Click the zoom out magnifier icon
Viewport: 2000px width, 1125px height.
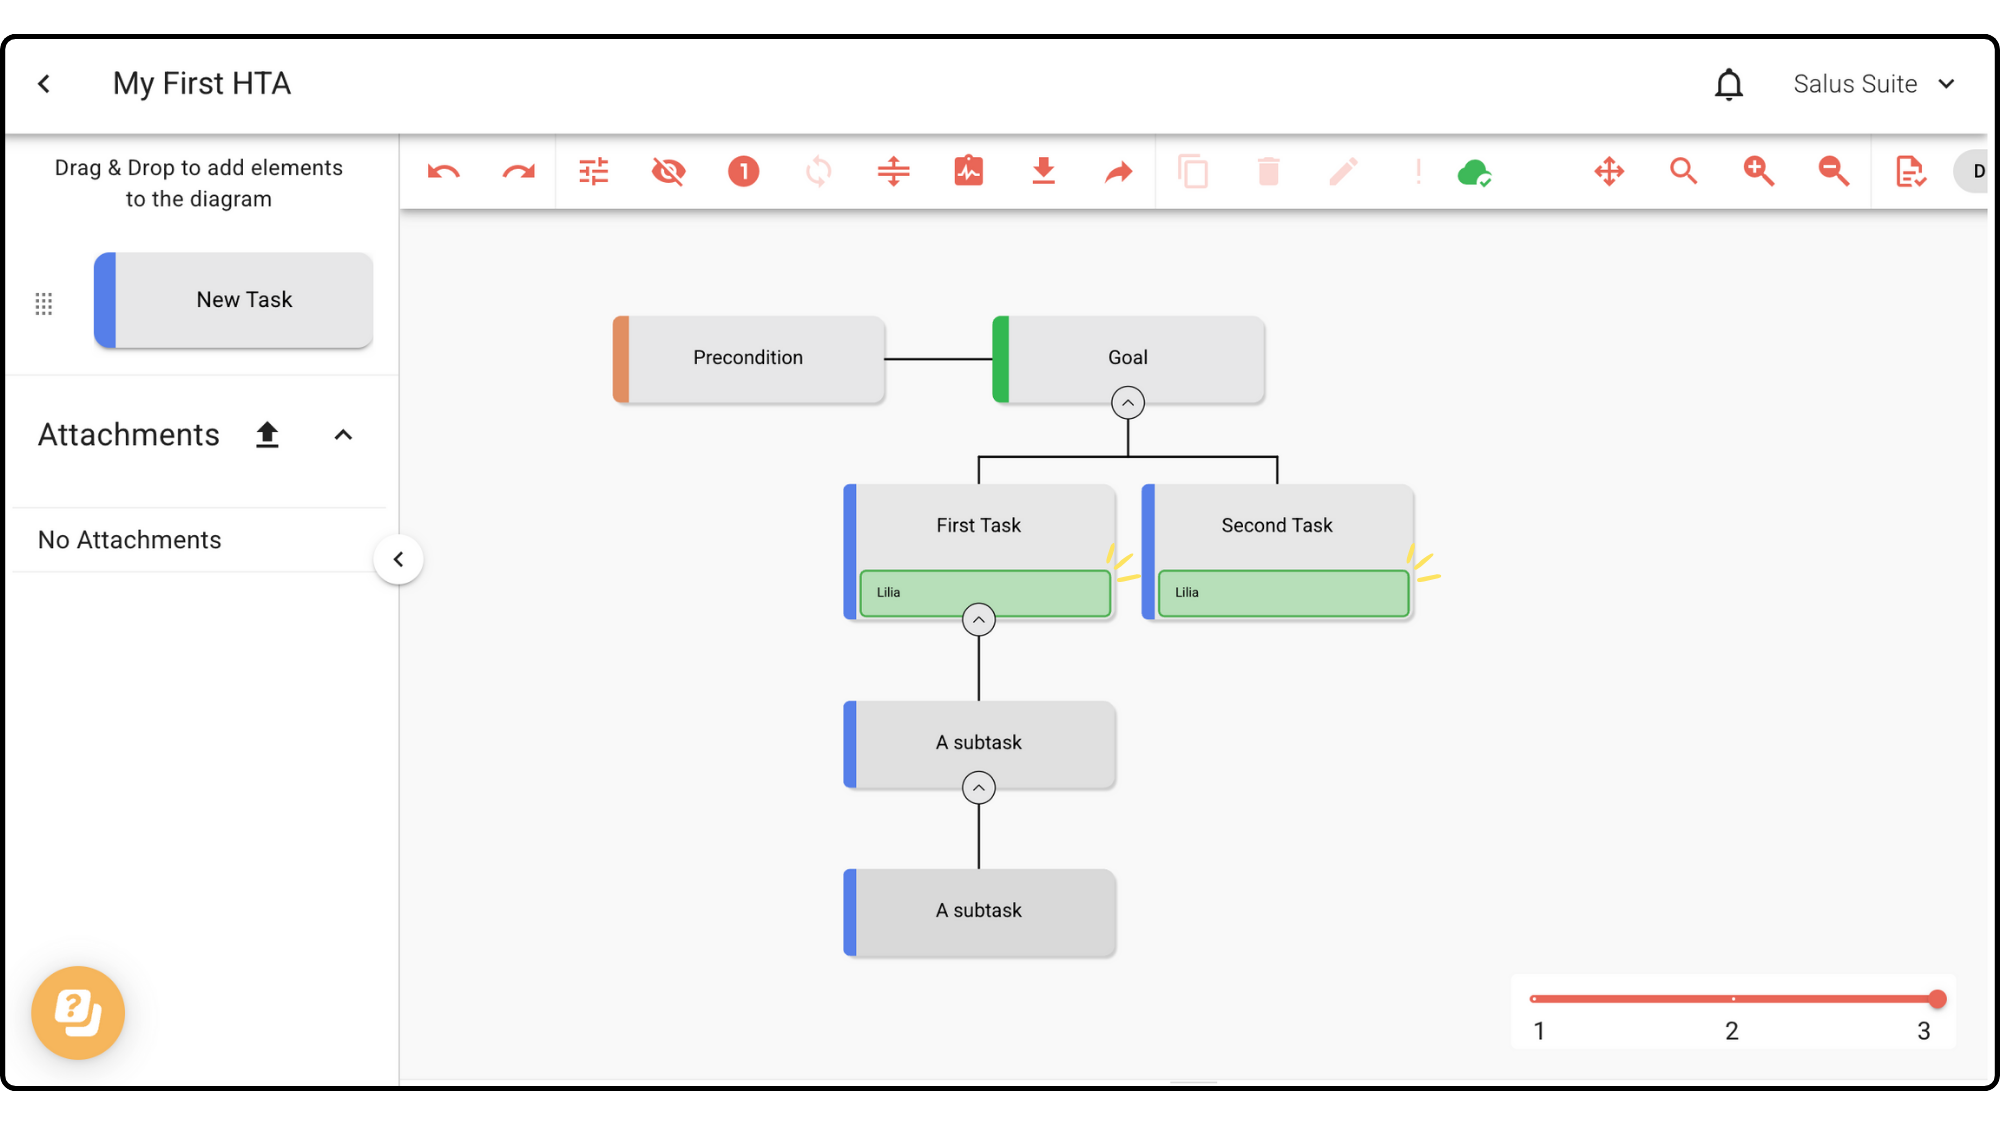click(x=1833, y=172)
